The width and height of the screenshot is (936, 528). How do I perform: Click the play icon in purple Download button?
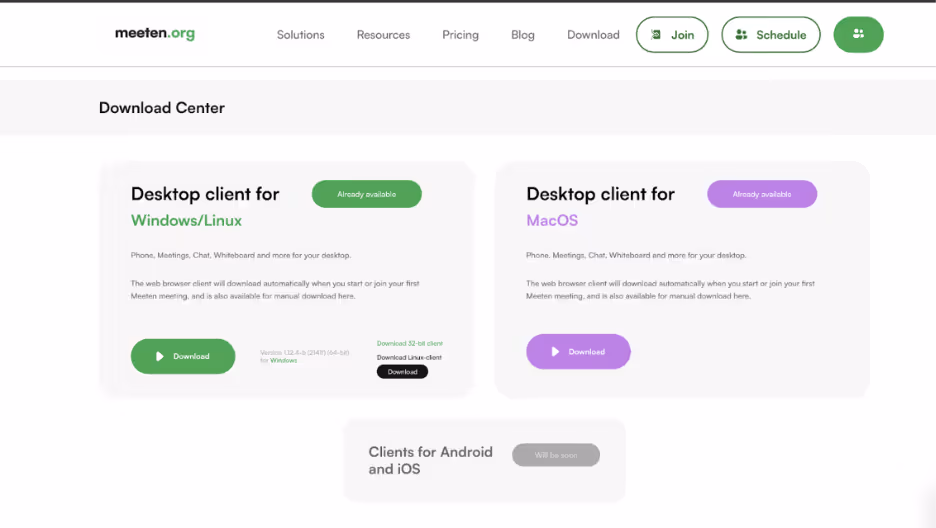(555, 351)
